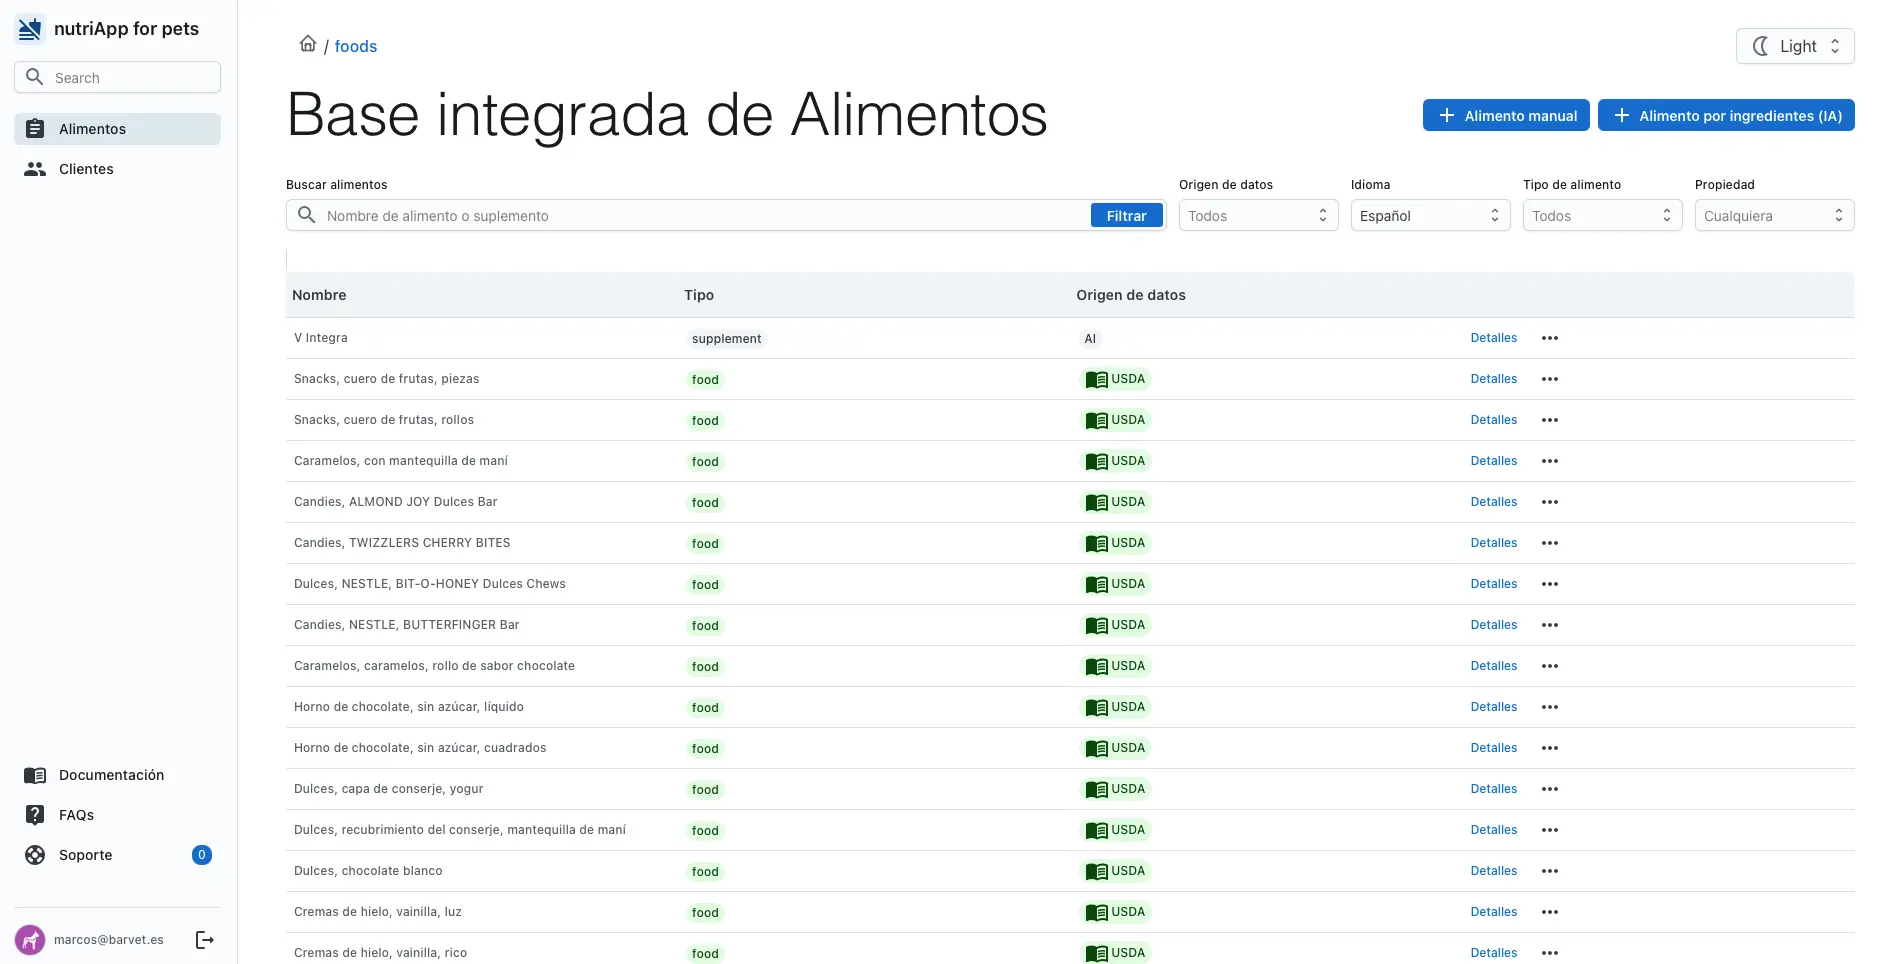
Task: Open the Tipo de alimento dropdown
Action: pos(1601,215)
